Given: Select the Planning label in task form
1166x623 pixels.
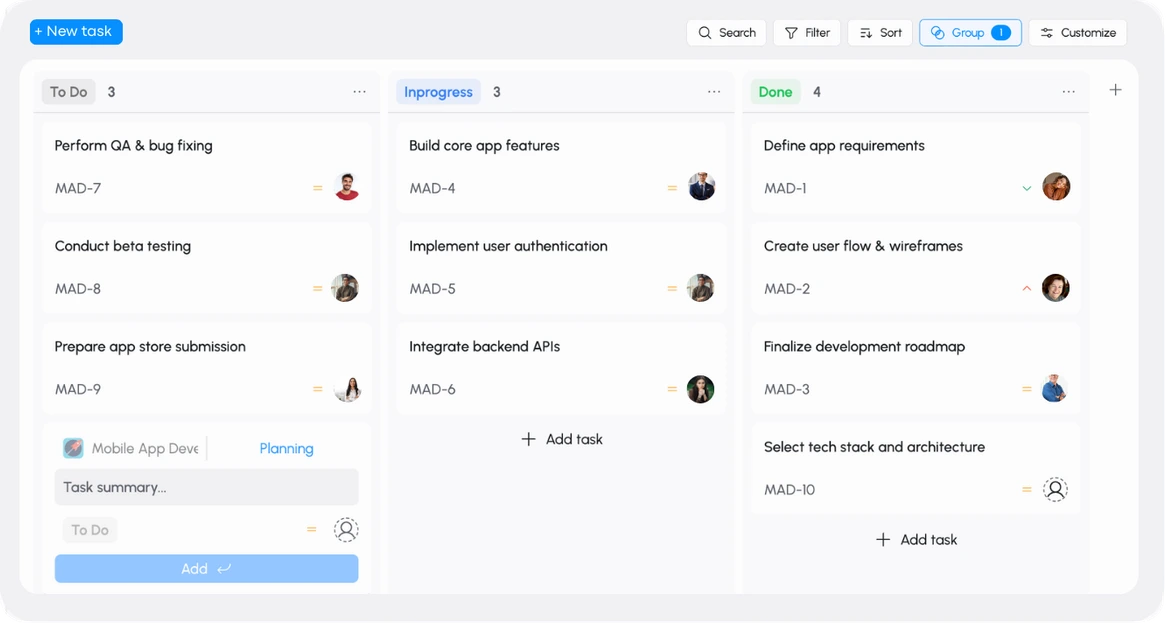Looking at the screenshot, I should [286, 449].
